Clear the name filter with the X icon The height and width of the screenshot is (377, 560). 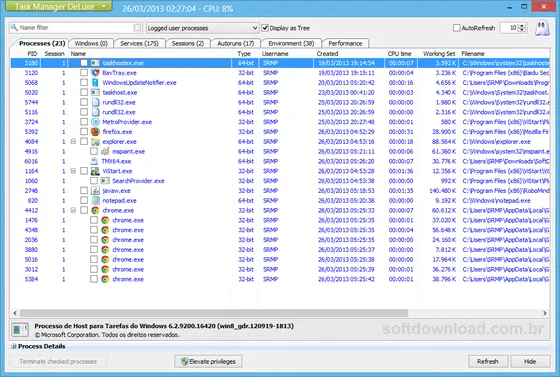point(137,28)
